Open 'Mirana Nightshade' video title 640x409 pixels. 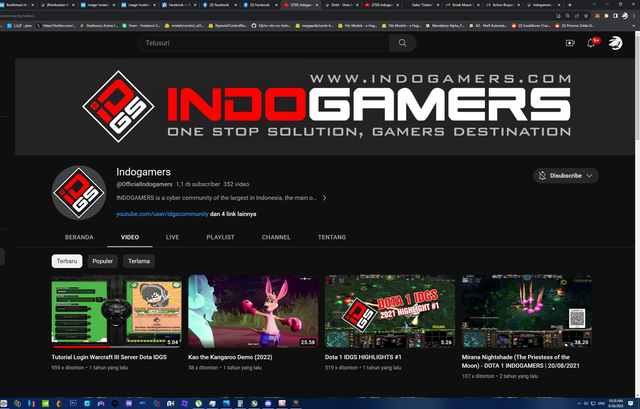coord(520,361)
